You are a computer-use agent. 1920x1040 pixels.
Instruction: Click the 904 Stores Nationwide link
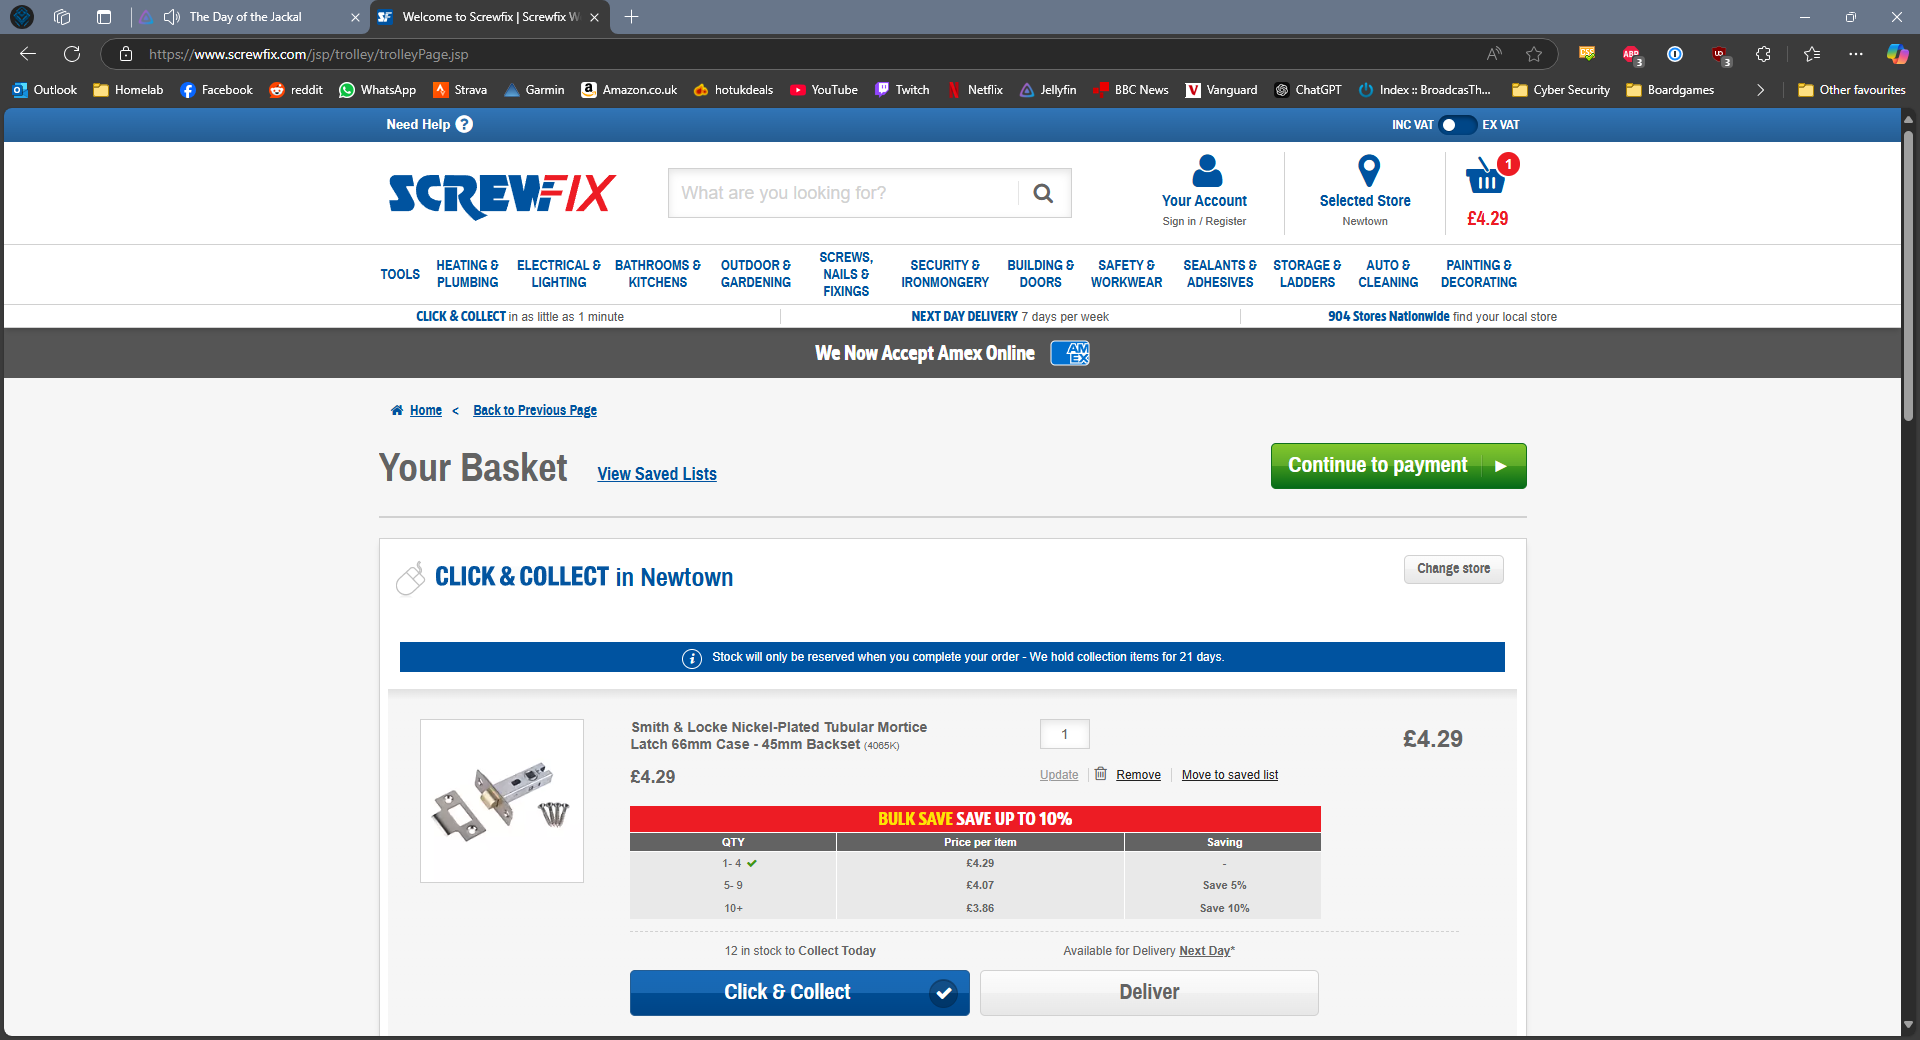point(1388,317)
